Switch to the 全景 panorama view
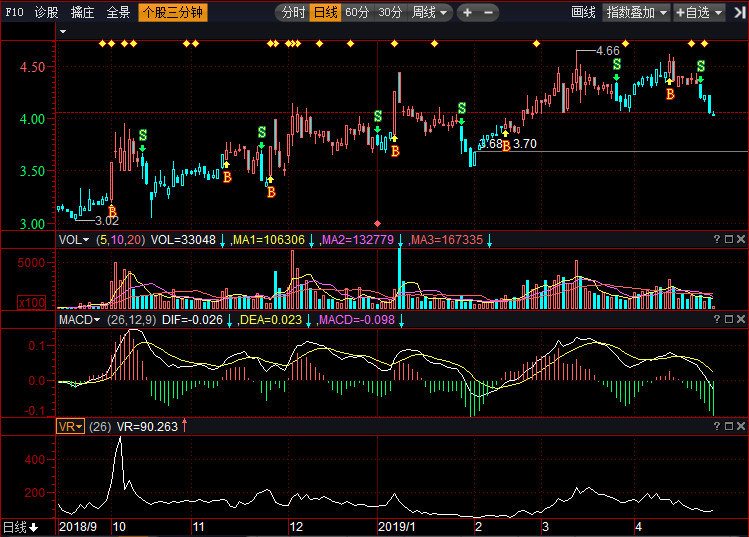 point(118,12)
